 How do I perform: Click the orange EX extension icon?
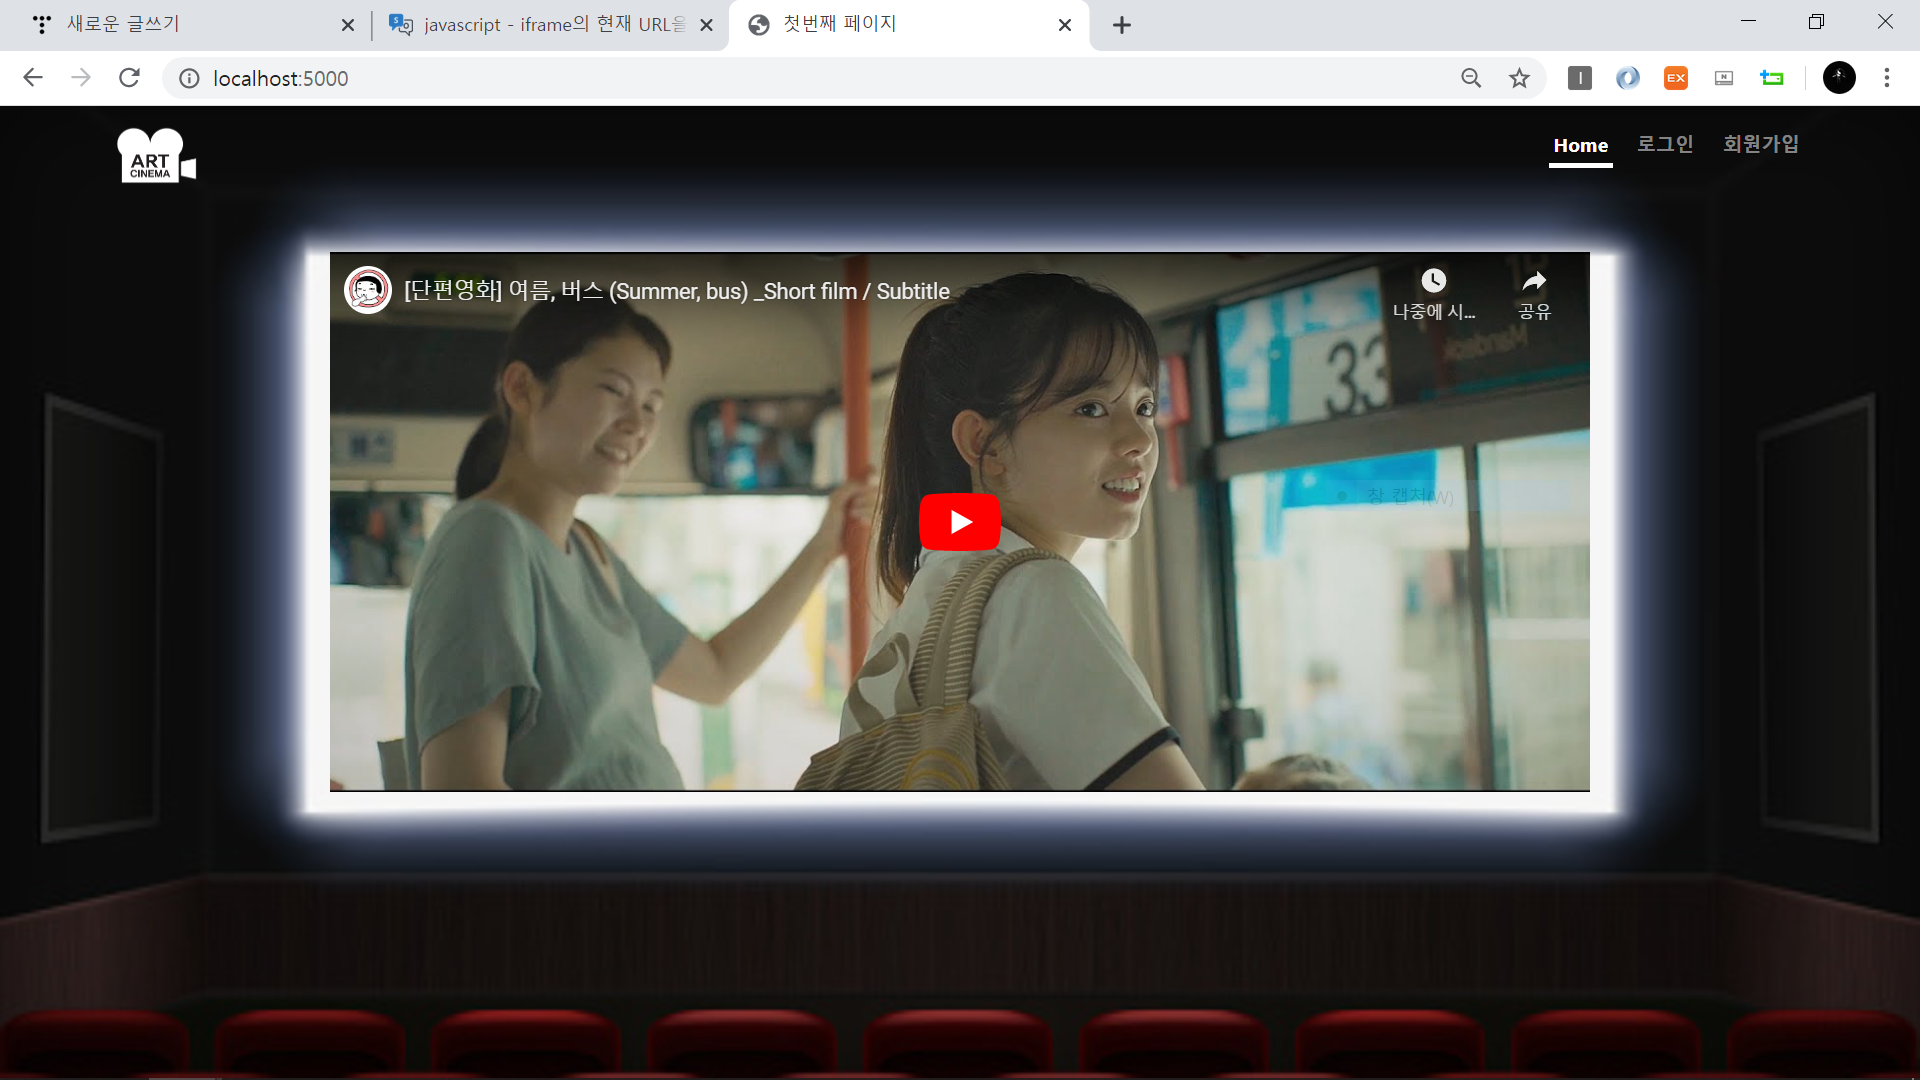(1675, 78)
